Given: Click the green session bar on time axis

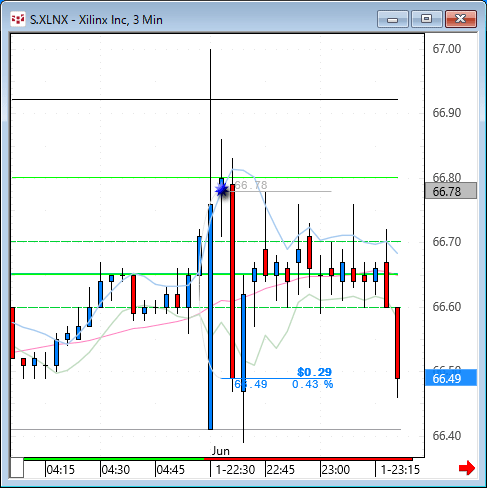Looking at the screenshot, I should 114,459.
